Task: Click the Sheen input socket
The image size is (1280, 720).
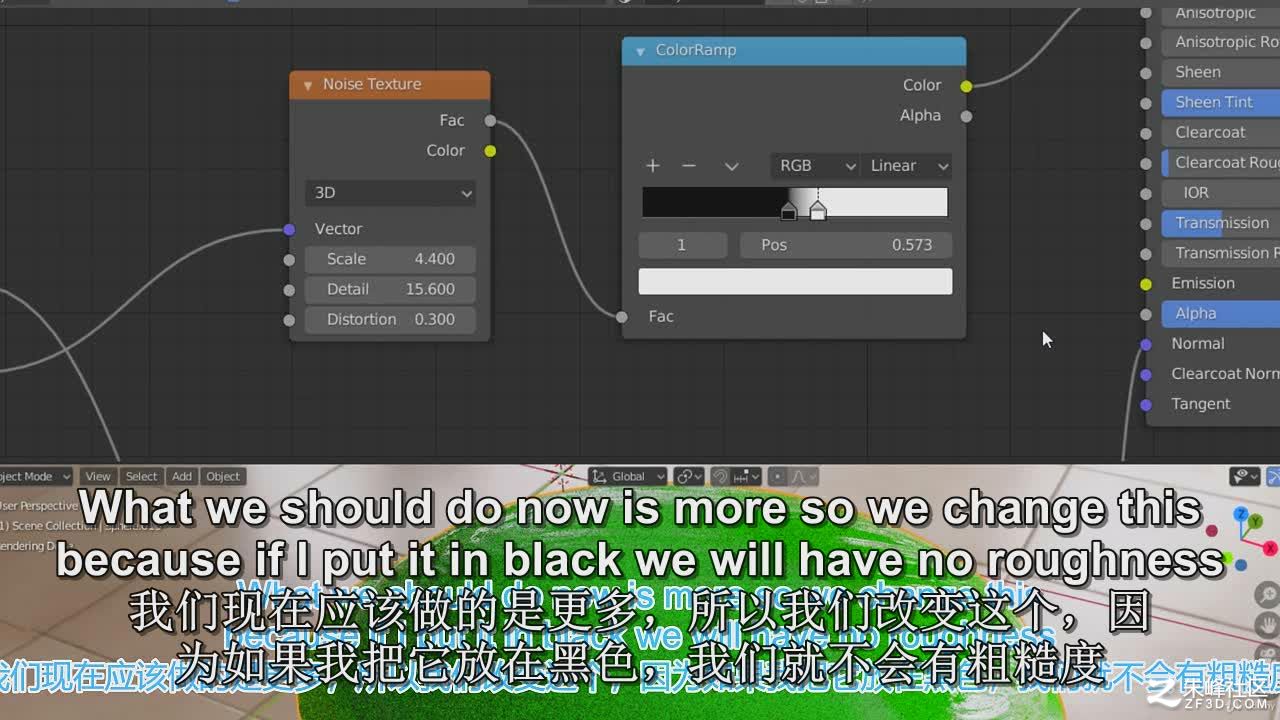Action: (x=1146, y=73)
